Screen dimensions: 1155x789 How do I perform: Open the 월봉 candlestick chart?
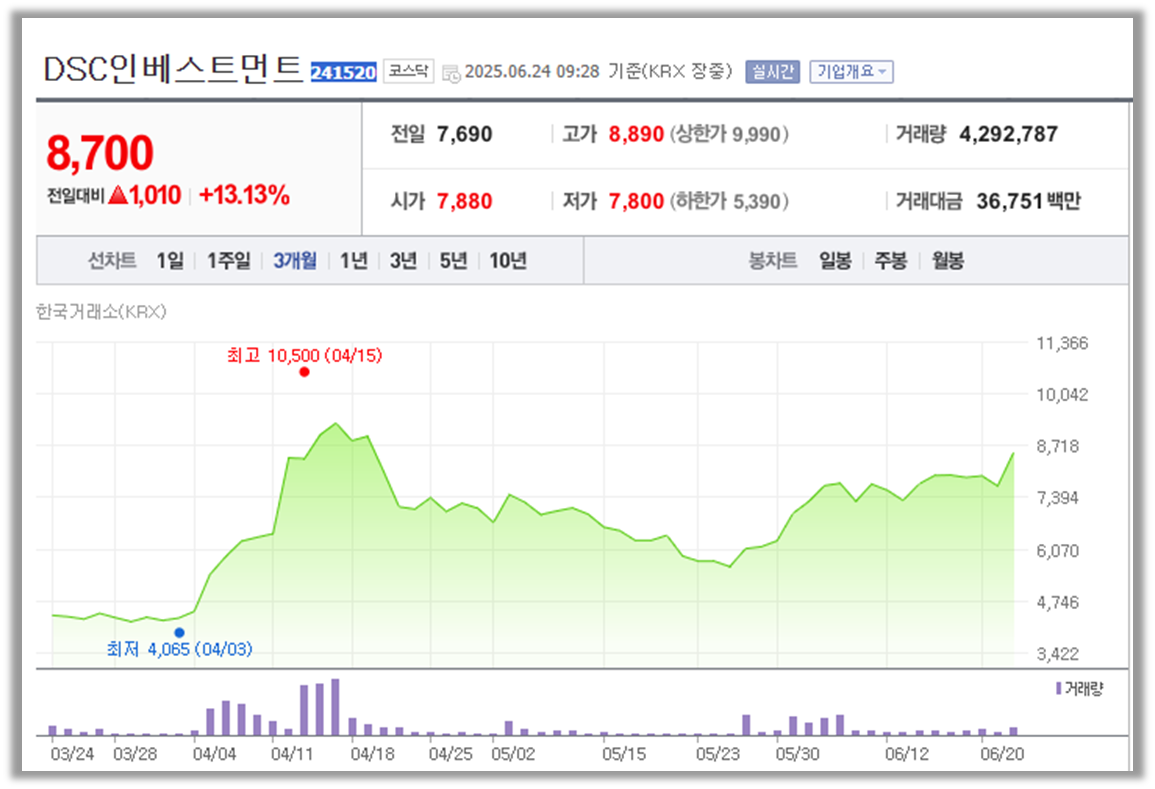click(948, 261)
